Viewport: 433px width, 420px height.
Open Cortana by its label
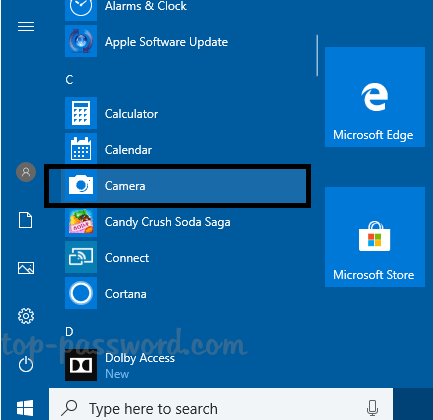(125, 294)
